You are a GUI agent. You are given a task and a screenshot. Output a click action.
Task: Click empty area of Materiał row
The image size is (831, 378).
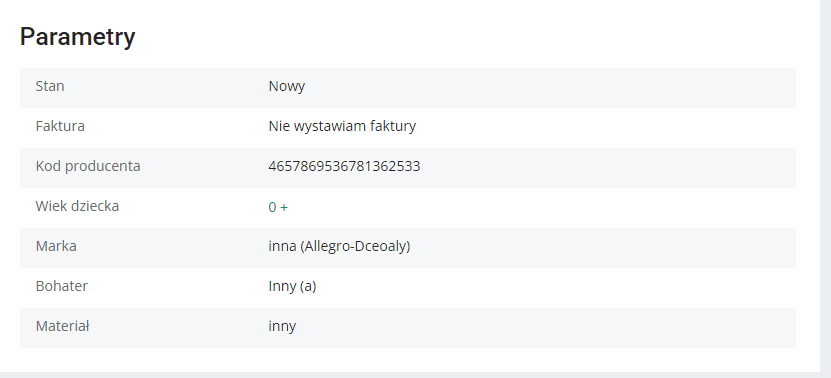(546, 328)
